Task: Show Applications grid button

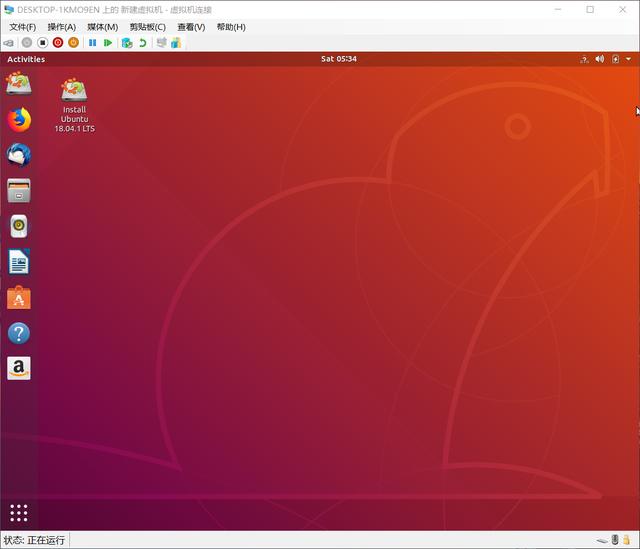Action: [19, 513]
